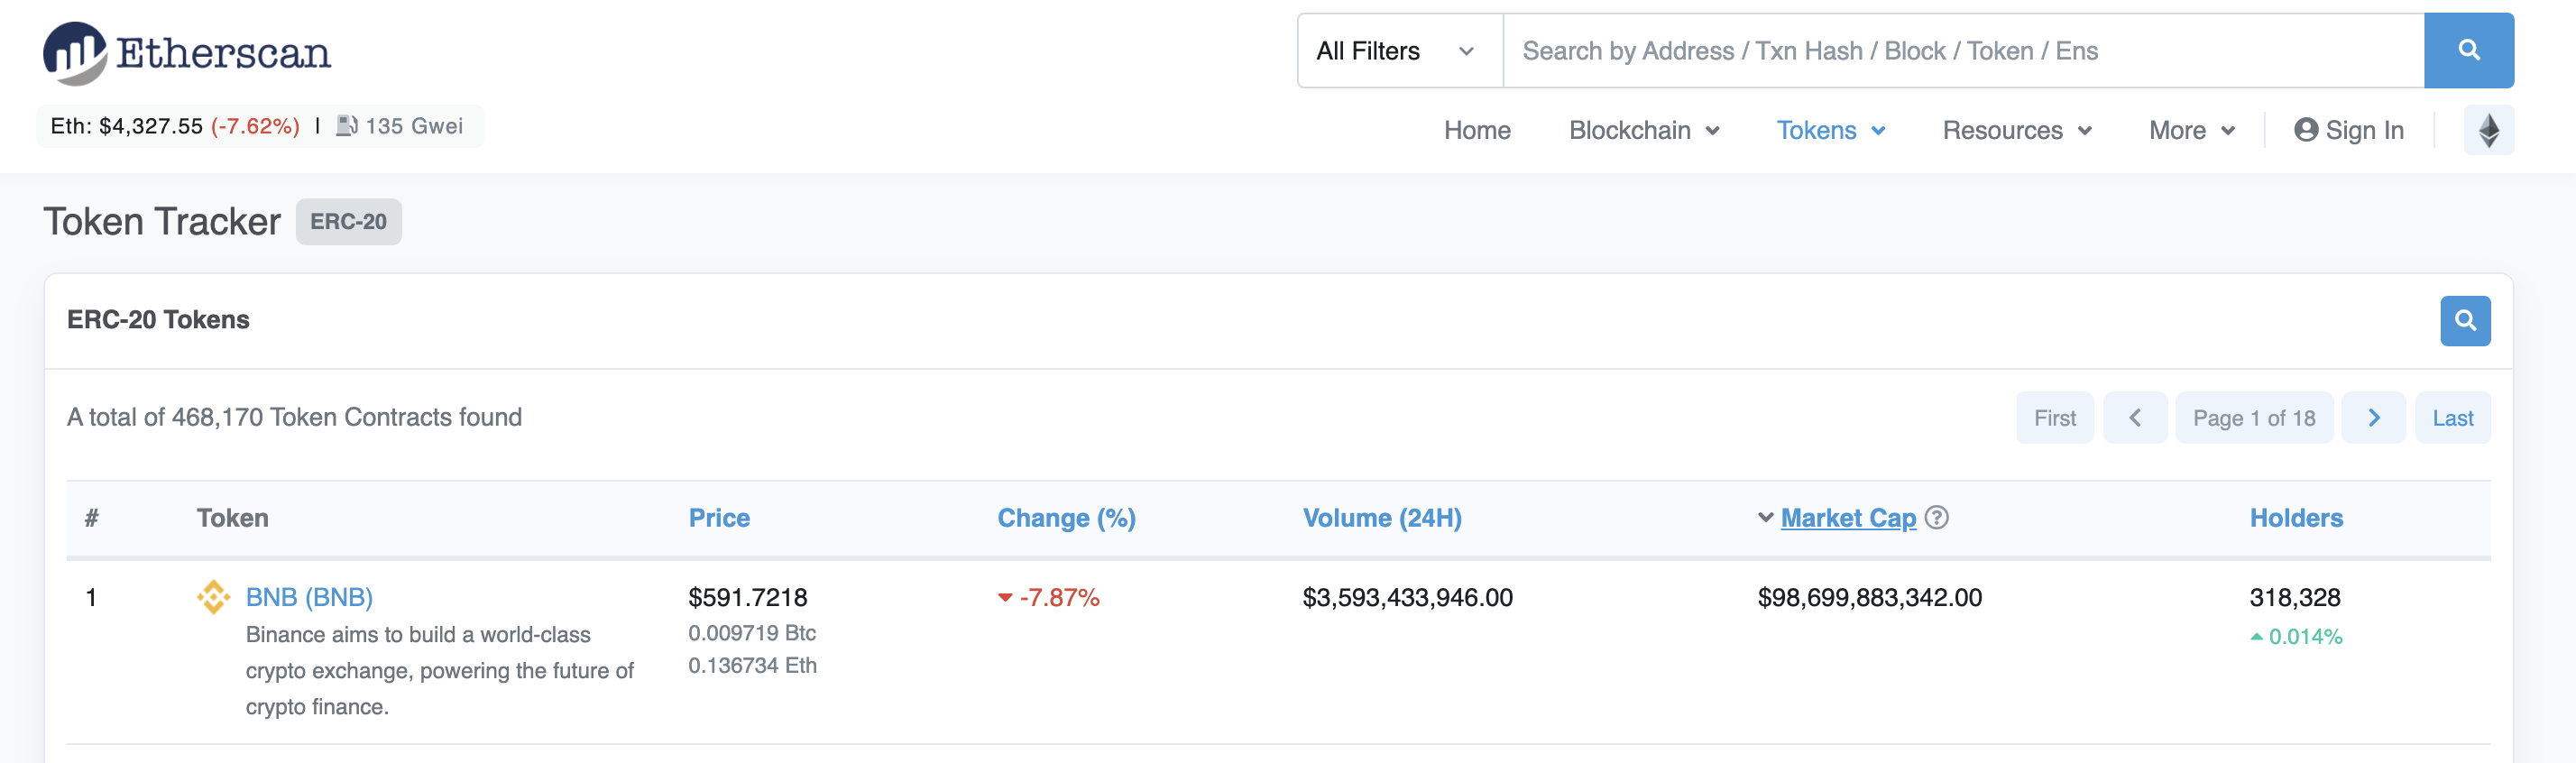Click the BNB token logo icon
Image resolution: width=2576 pixels, height=763 pixels.
pyautogui.click(x=213, y=597)
